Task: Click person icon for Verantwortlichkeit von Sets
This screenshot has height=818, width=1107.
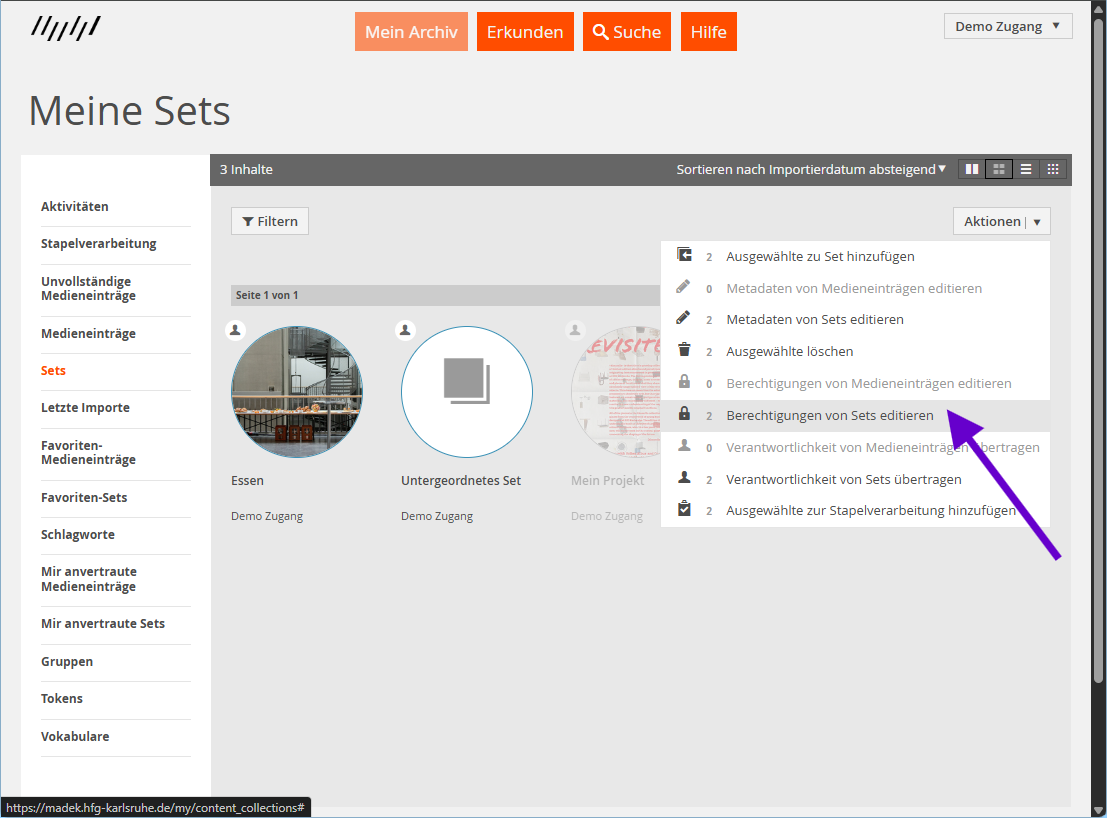Action: [684, 478]
